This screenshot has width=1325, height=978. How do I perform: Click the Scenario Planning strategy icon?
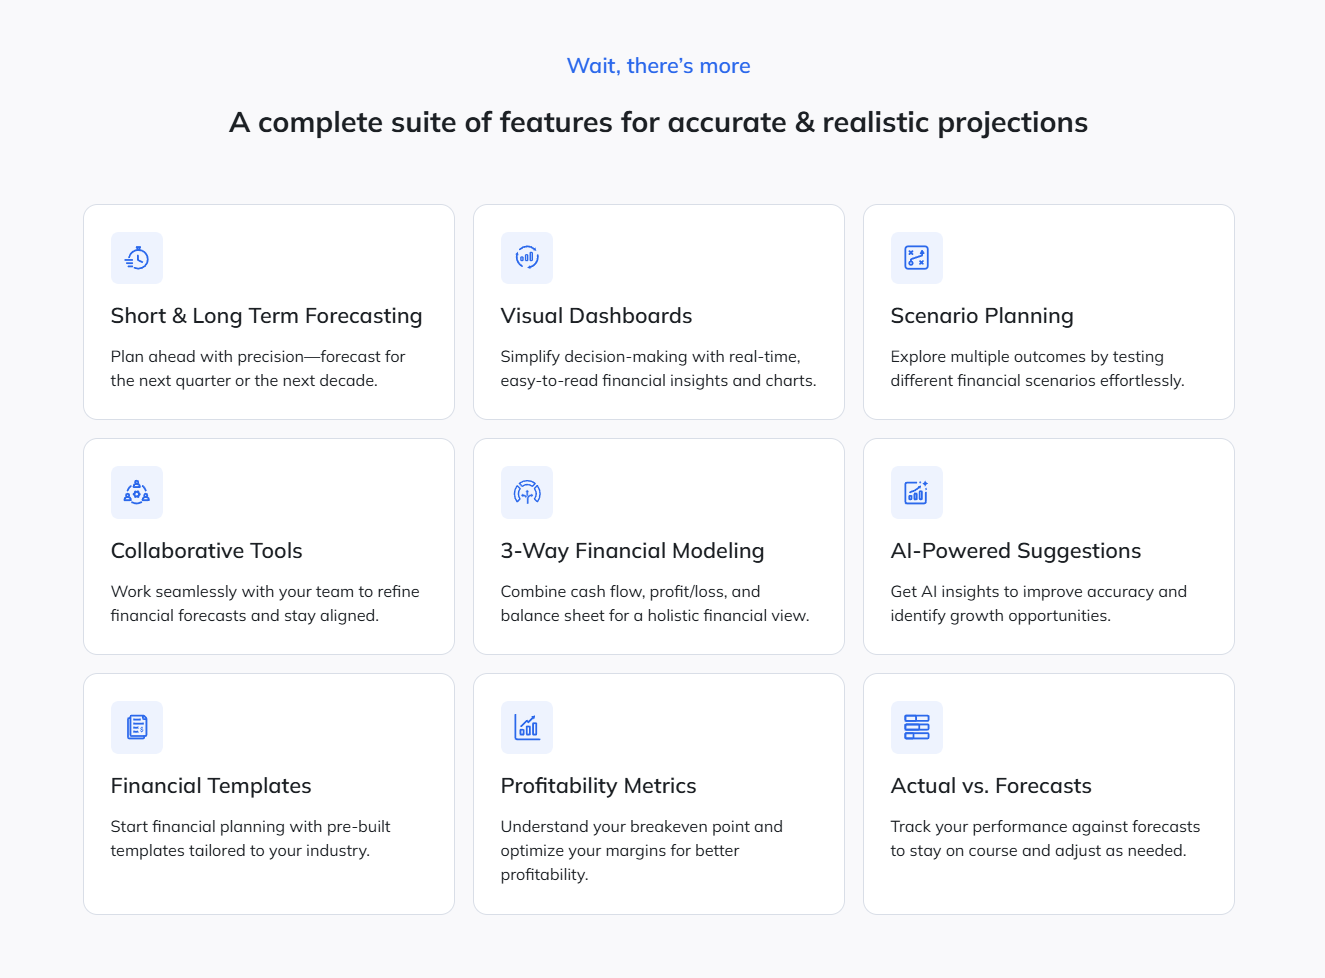click(x=917, y=258)
